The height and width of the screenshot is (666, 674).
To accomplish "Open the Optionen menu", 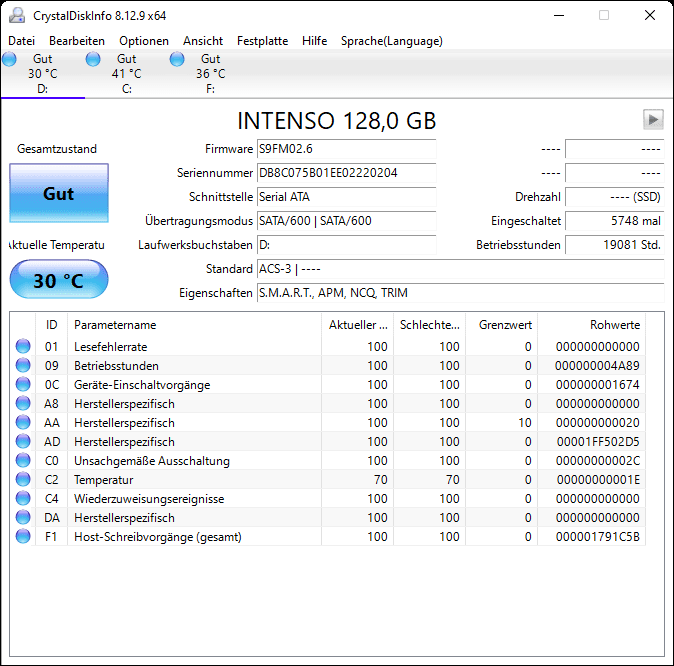I will [144, 41].
